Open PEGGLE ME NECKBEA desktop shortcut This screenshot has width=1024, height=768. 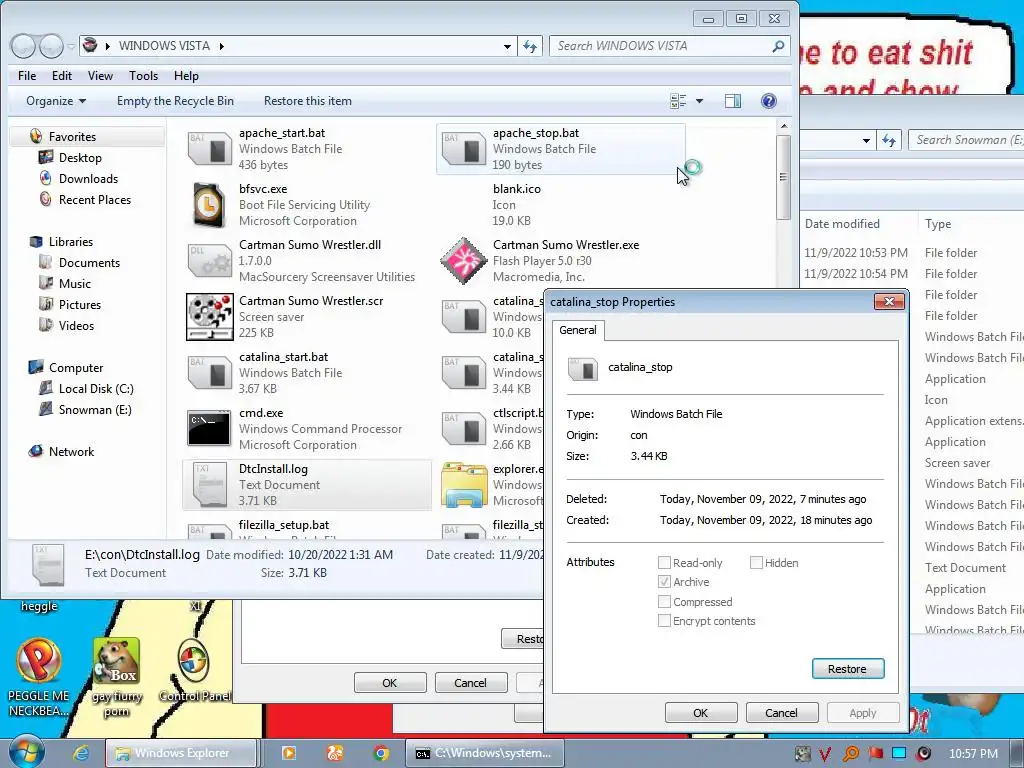[39, 677]
